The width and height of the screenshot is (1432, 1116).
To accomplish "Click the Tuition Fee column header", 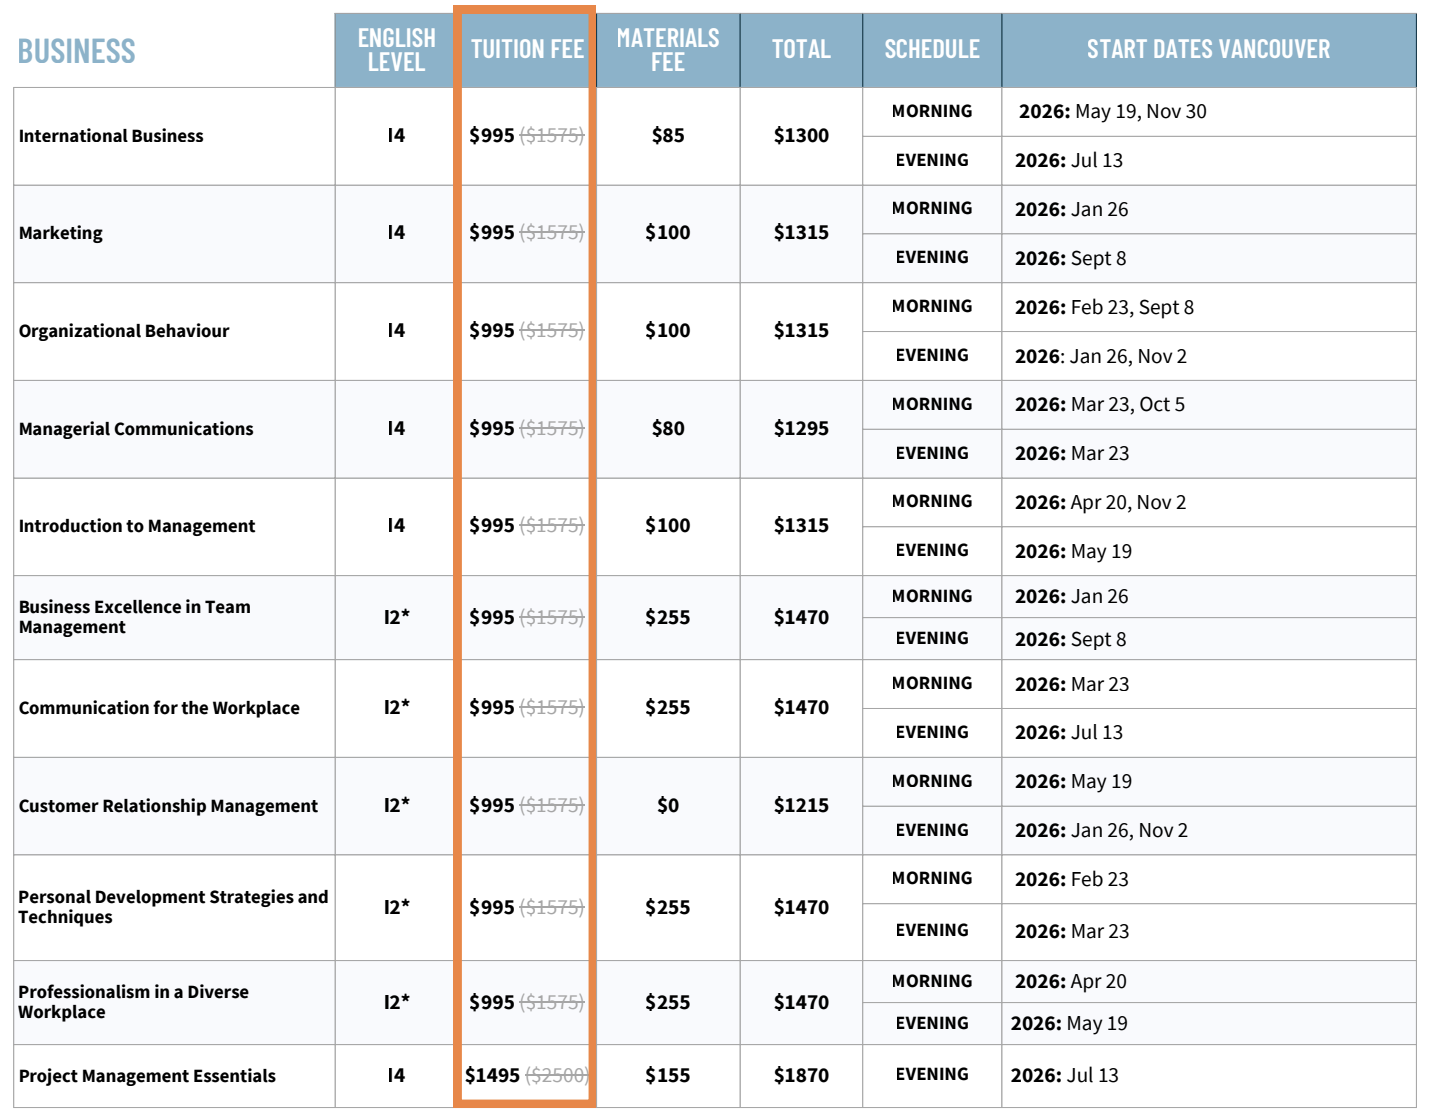I will point(526,49).
